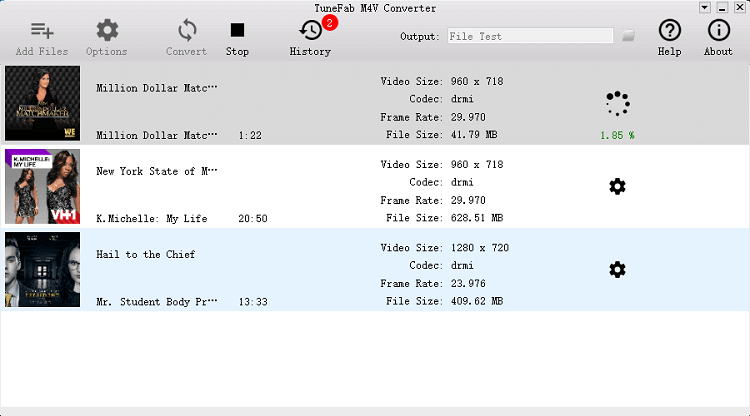This screenshot has width=750, height=416.
Task: Click frame rate 23.976
Action: coord(468,284)
